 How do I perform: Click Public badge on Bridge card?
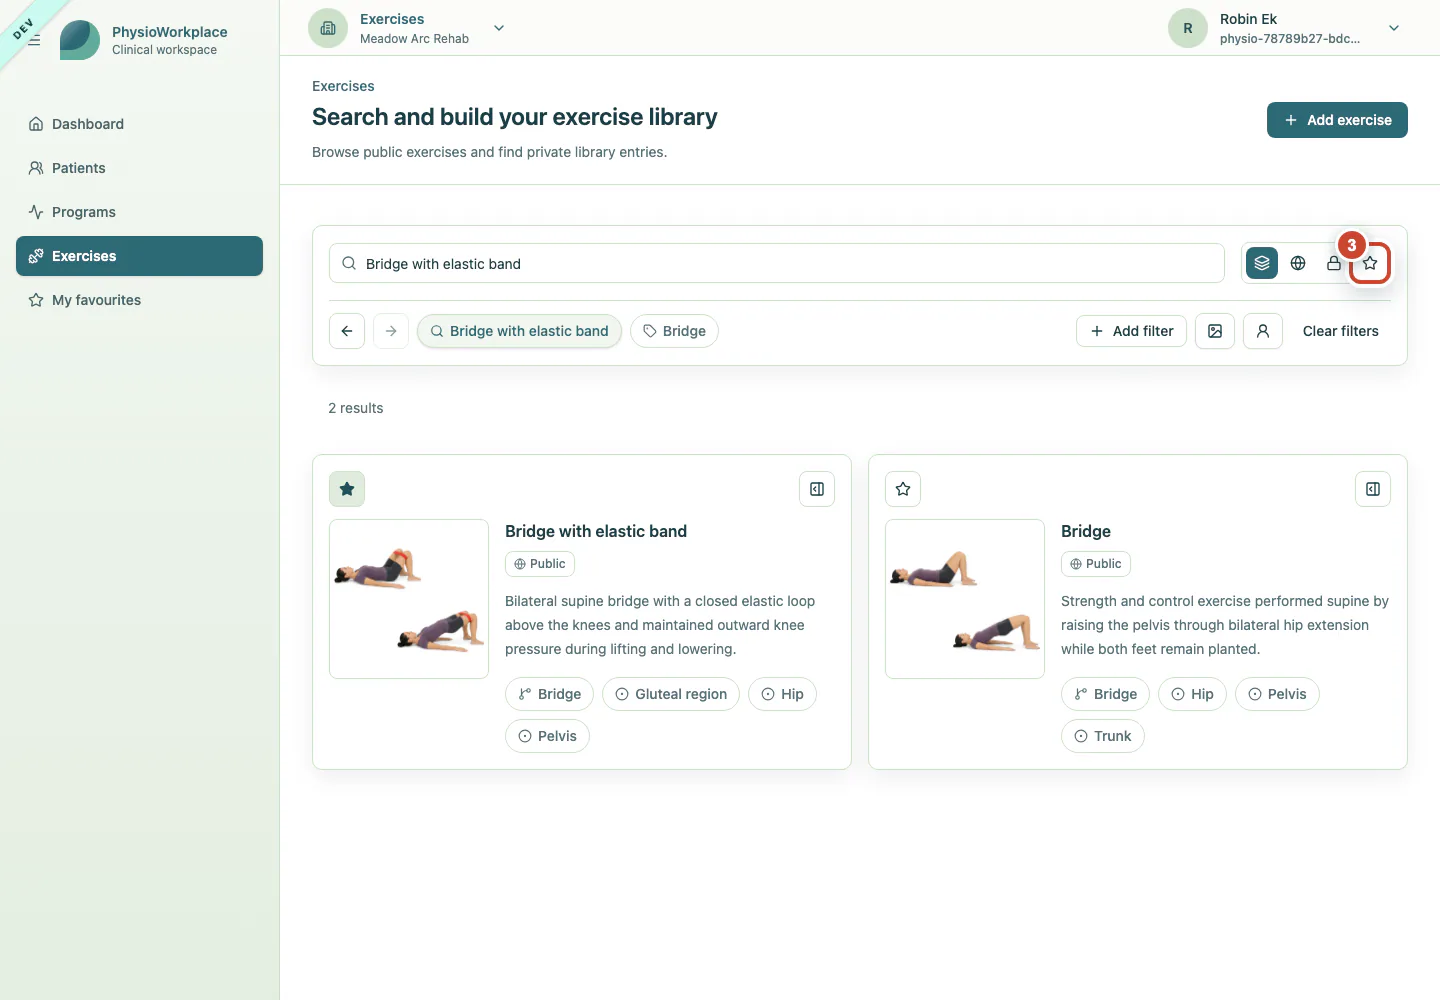[x=1096, y=564]
